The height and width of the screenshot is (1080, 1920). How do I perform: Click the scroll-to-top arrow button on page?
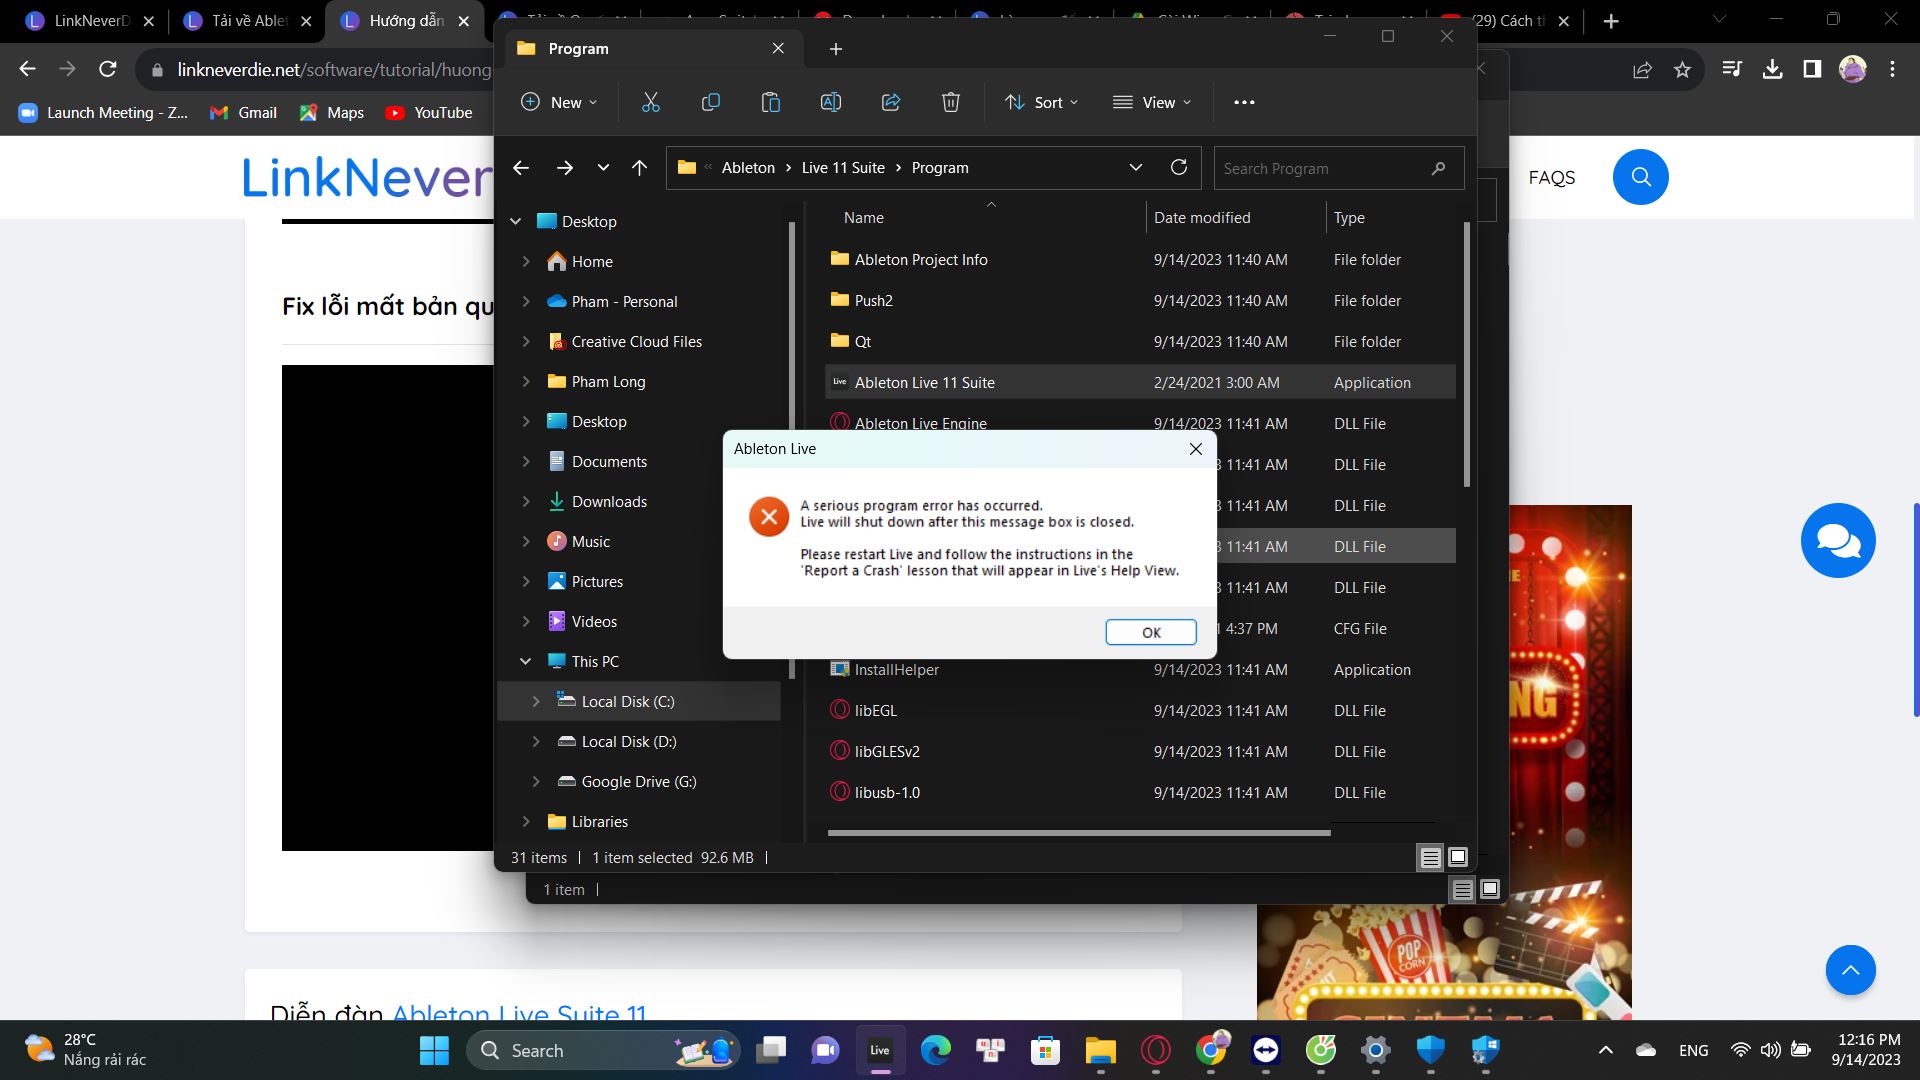(x=1850, y=970)
